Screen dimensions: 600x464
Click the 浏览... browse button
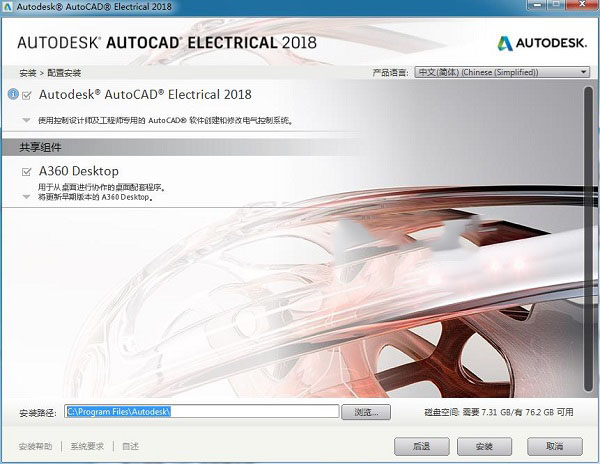click(365, 411)
